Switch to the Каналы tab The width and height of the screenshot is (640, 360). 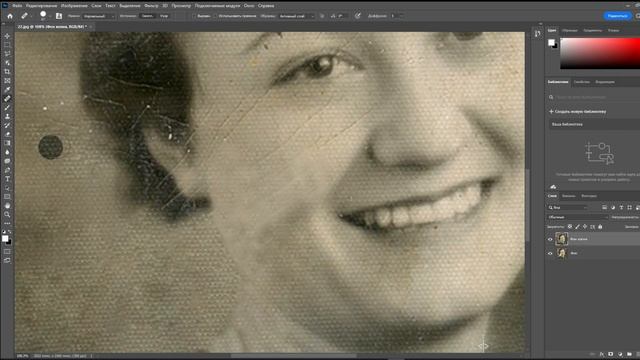pos(569,196)
